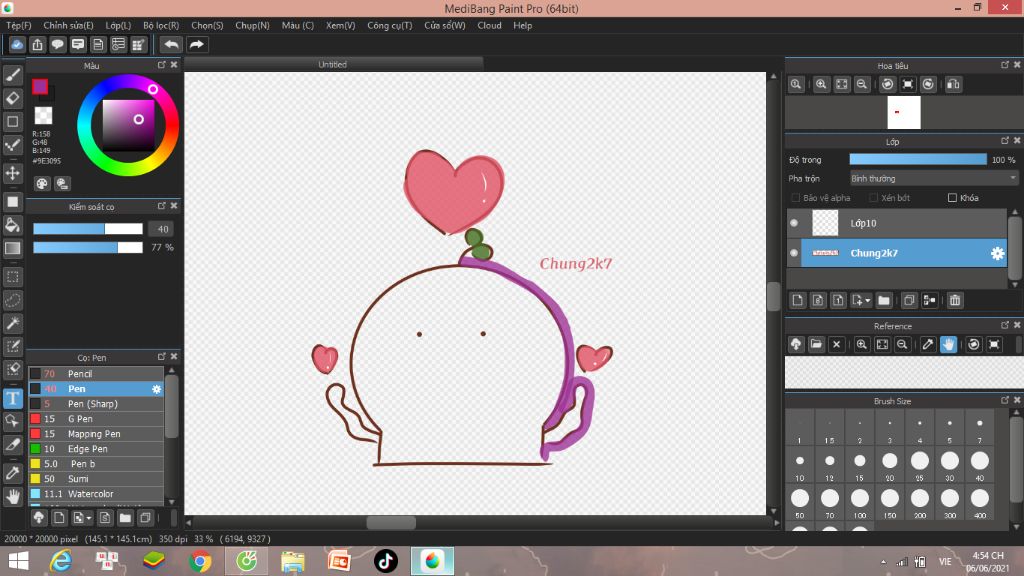Select the Eraser tool
This screenshot has width=1024, height=576.
[x=12, y=98]
